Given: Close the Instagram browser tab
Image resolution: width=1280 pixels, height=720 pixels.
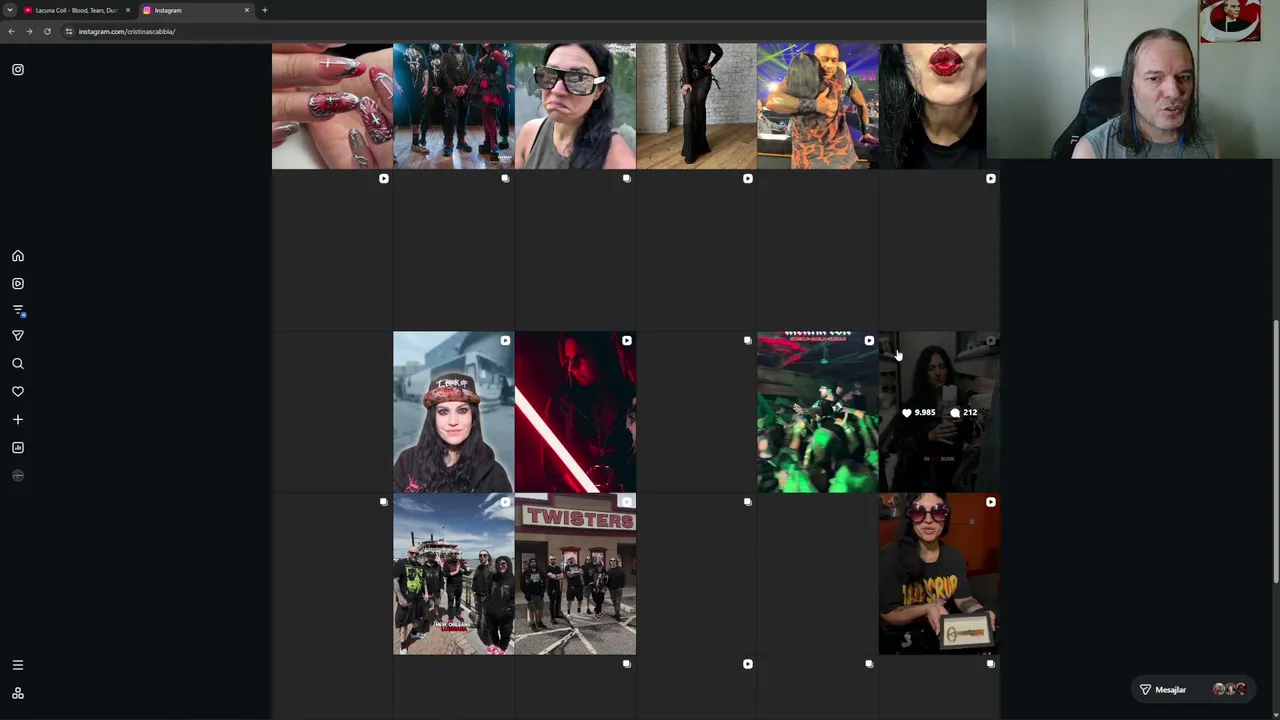Looking at the screenshot, I should (247, 10).
